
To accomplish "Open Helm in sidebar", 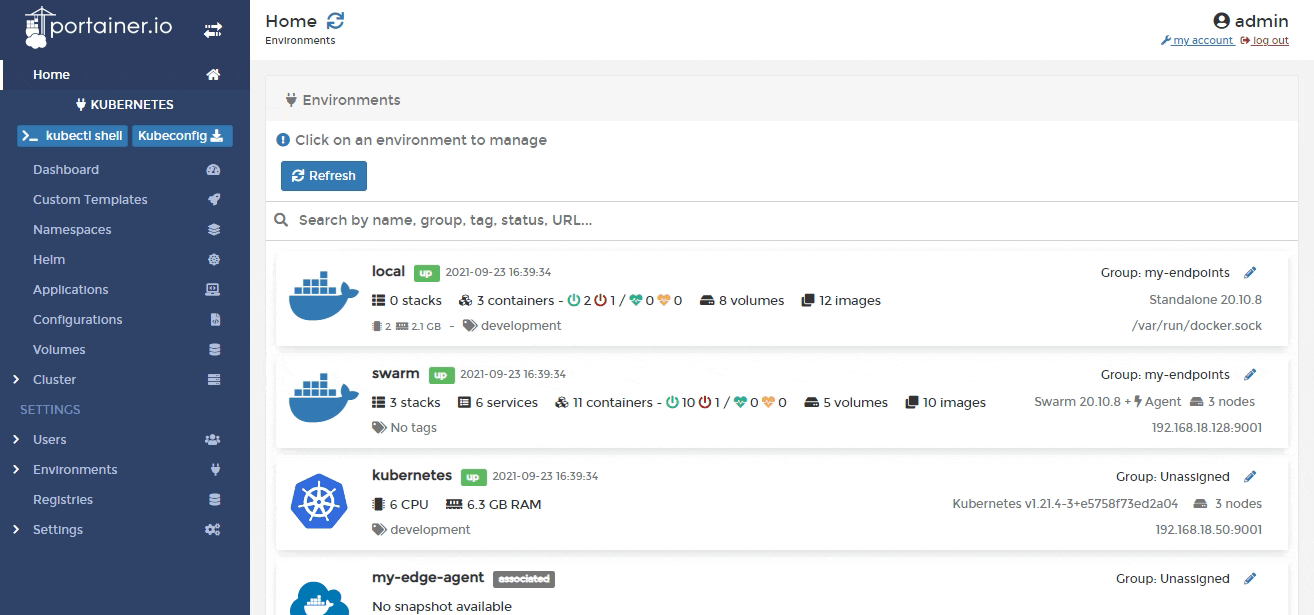I will (49, 260).
